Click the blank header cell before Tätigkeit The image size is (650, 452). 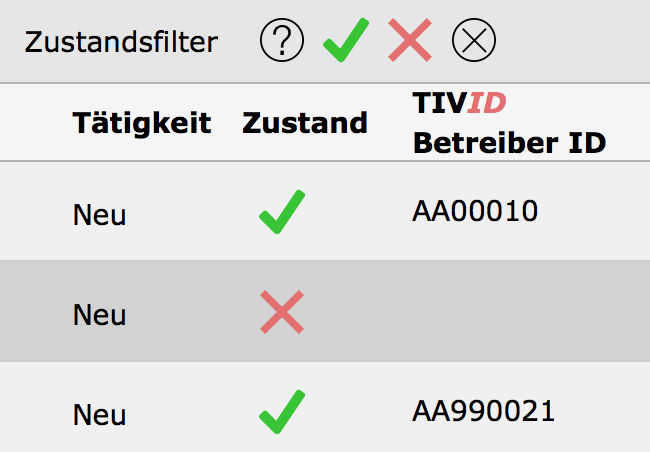pos(35,123)
